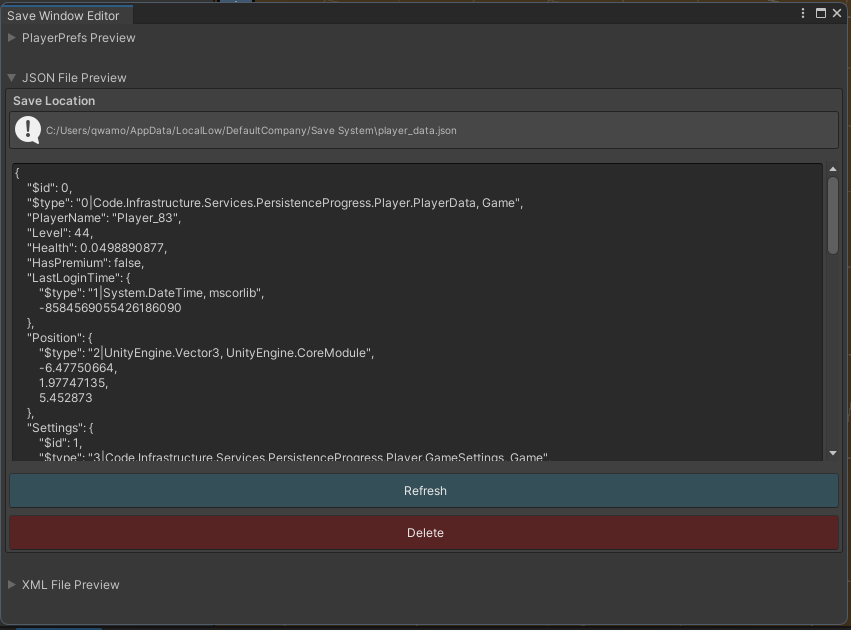Close the Save Window Editor window
851x630 pixels.
coord(837,13)
